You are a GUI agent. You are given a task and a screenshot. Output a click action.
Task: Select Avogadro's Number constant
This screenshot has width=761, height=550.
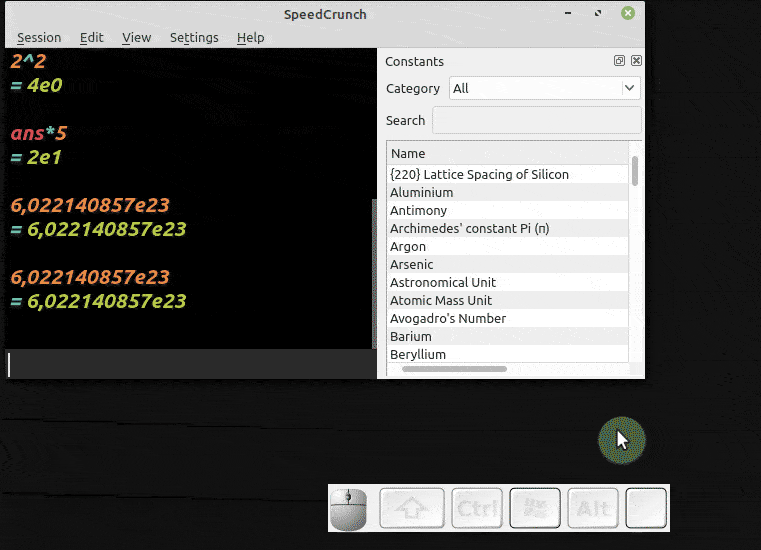pyautogui.click(x=508, y=318)
